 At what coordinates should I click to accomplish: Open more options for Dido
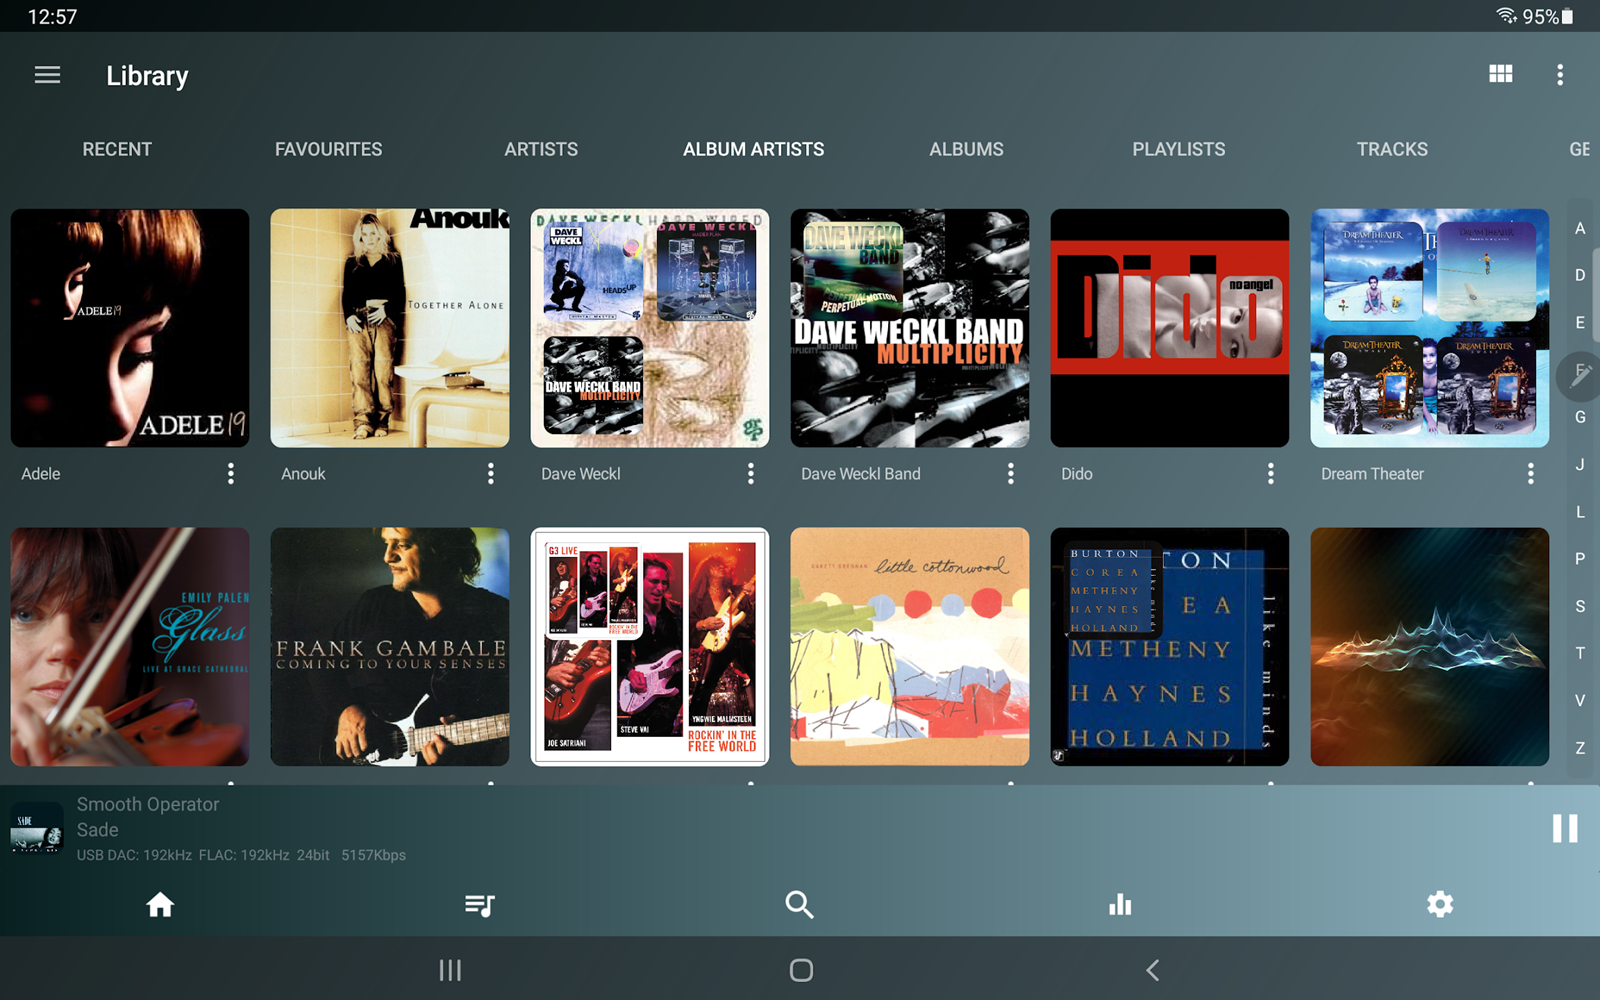[1271, 474]
